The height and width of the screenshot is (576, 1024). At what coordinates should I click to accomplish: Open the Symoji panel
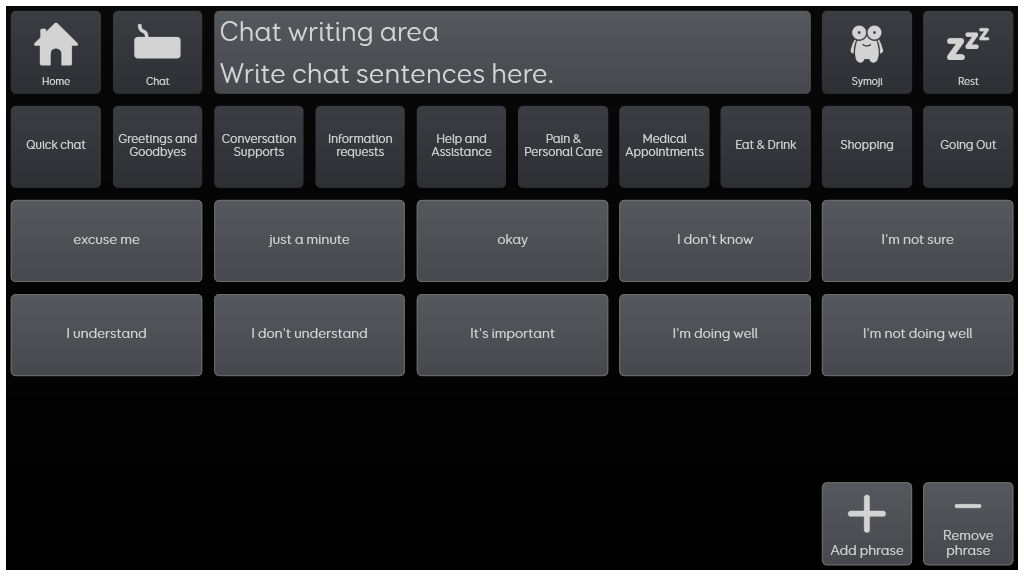(867, 52)
